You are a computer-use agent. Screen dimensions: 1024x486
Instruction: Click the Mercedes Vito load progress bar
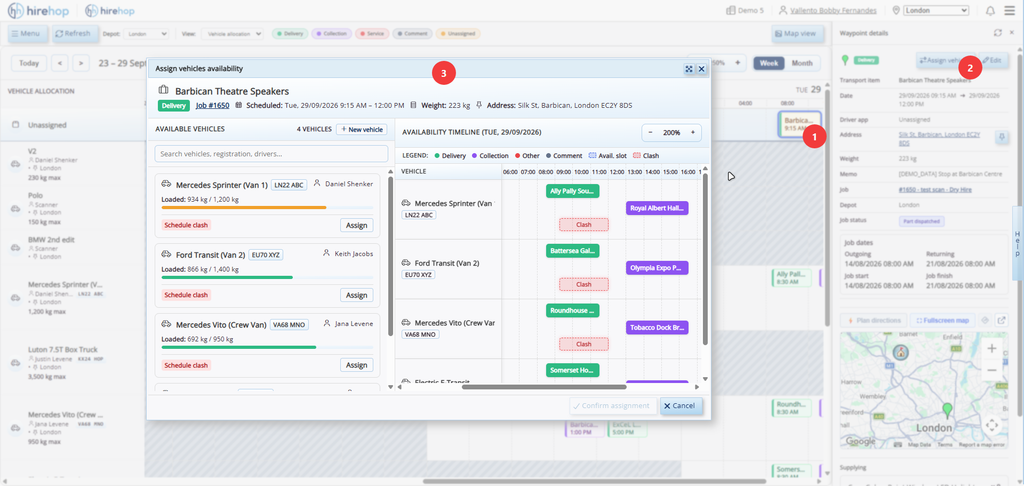coord(267,347)
